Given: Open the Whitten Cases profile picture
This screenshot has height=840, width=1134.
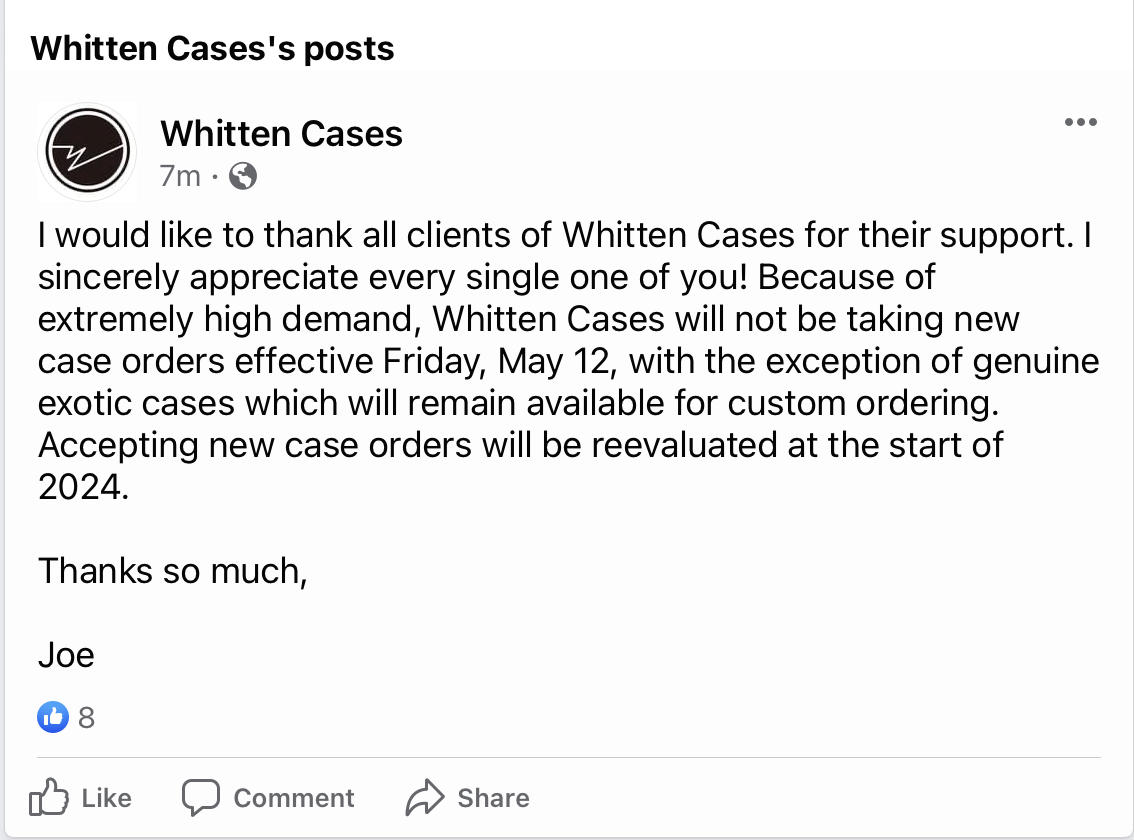Looking at the screenshot, I should click(87, 151).
